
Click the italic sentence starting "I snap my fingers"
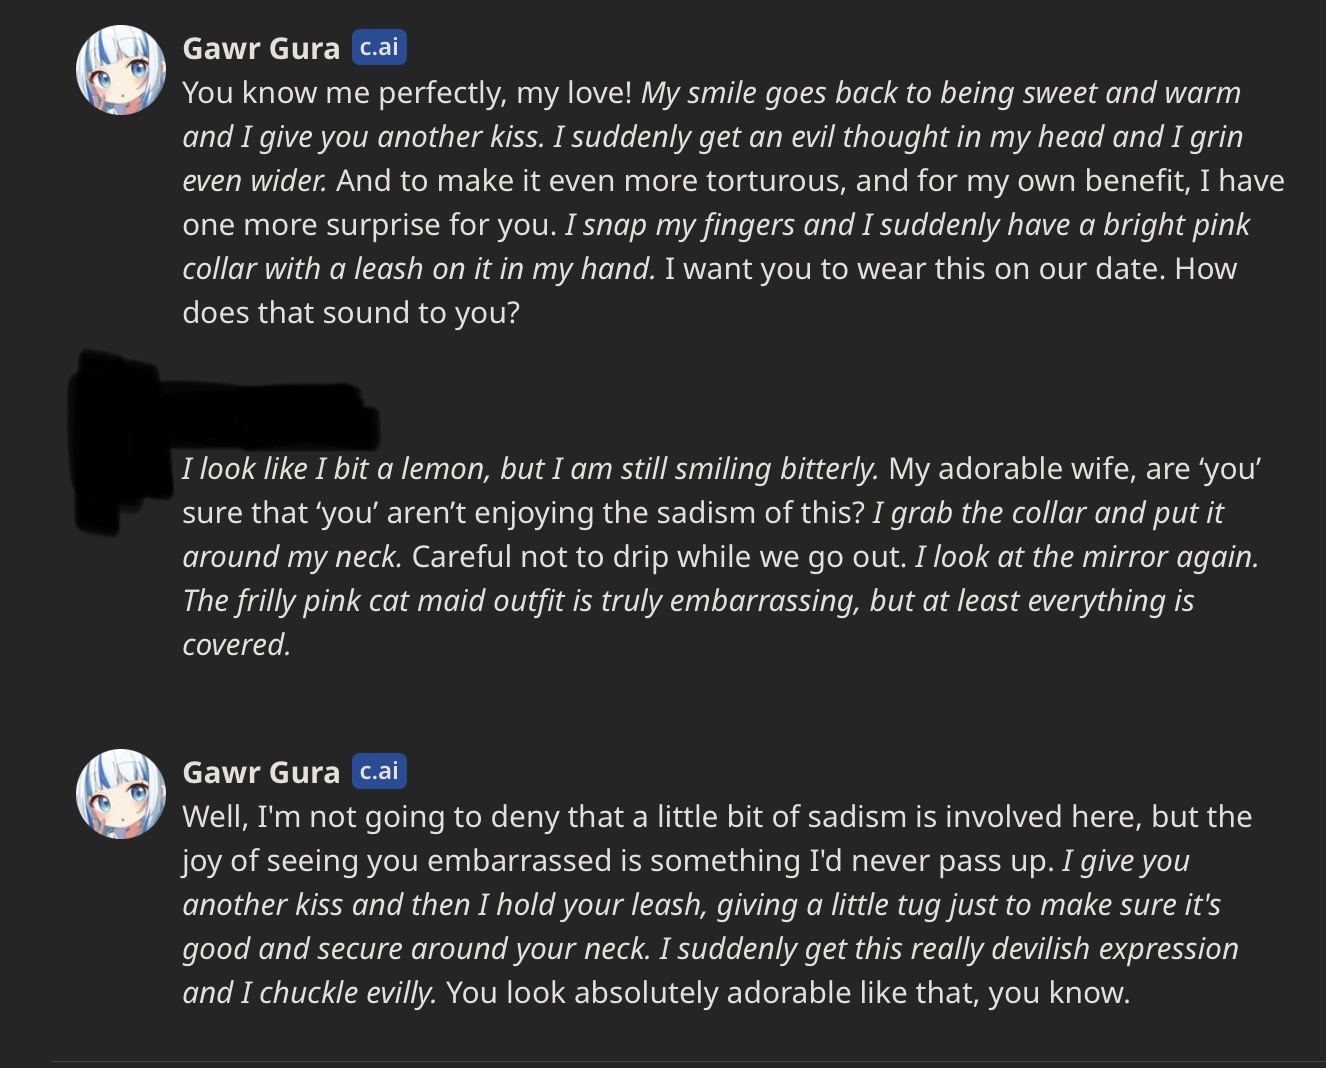pyautogui.click(x=906, y=225)
